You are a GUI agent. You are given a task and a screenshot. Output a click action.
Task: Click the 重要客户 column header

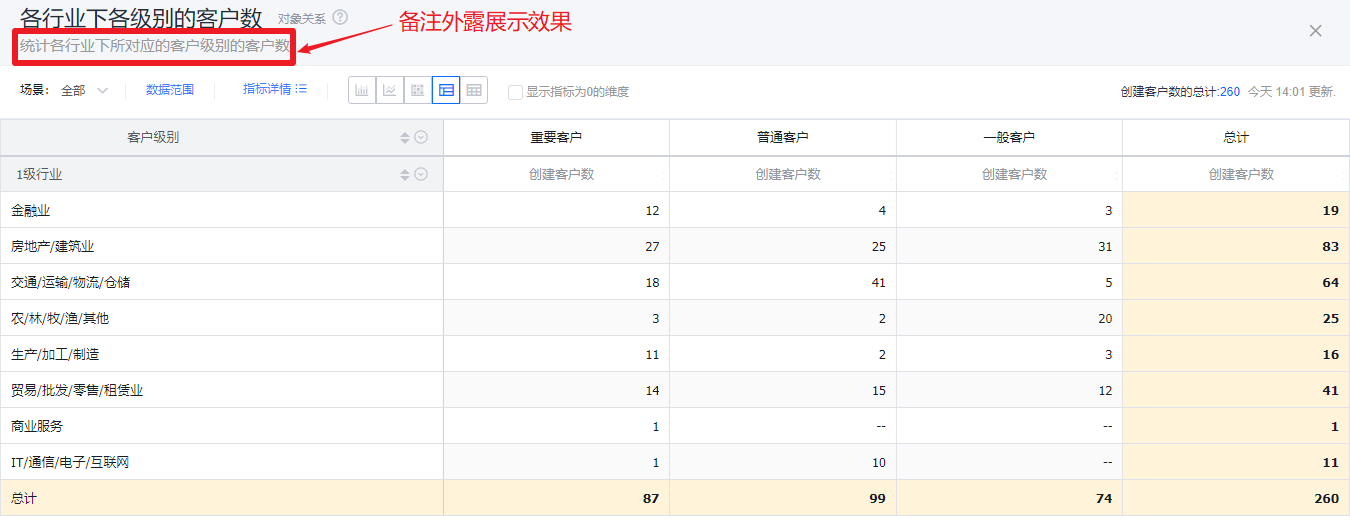click(556, 138)
